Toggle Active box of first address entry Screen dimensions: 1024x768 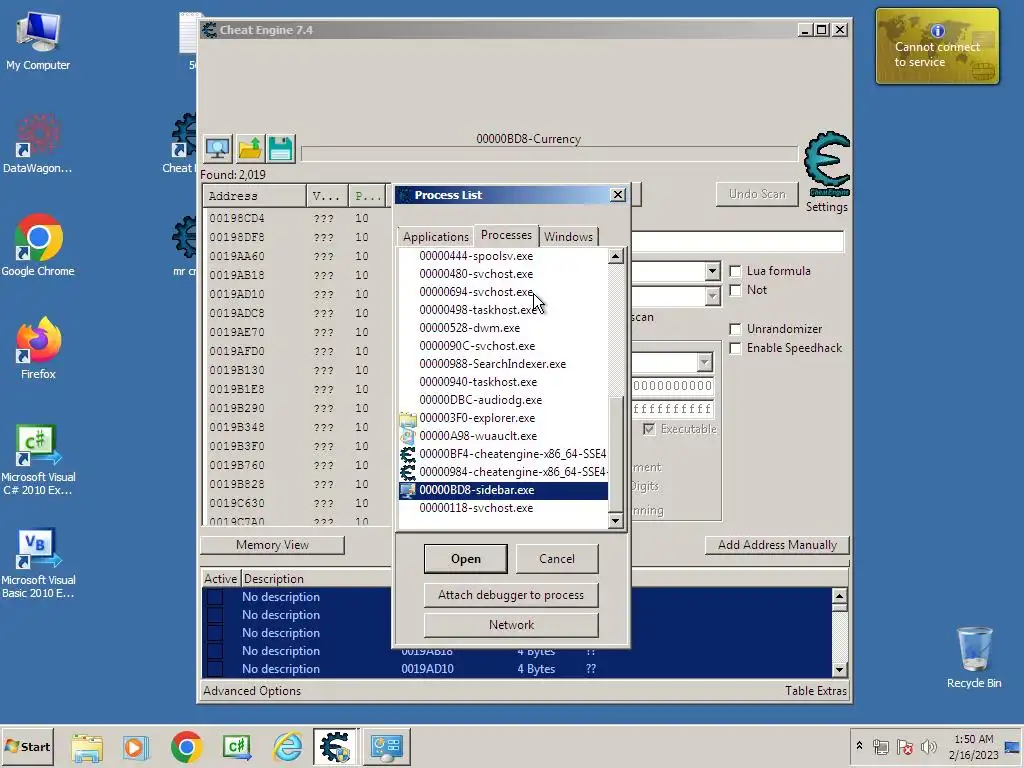pyautogui.click(x=214, y=597)
